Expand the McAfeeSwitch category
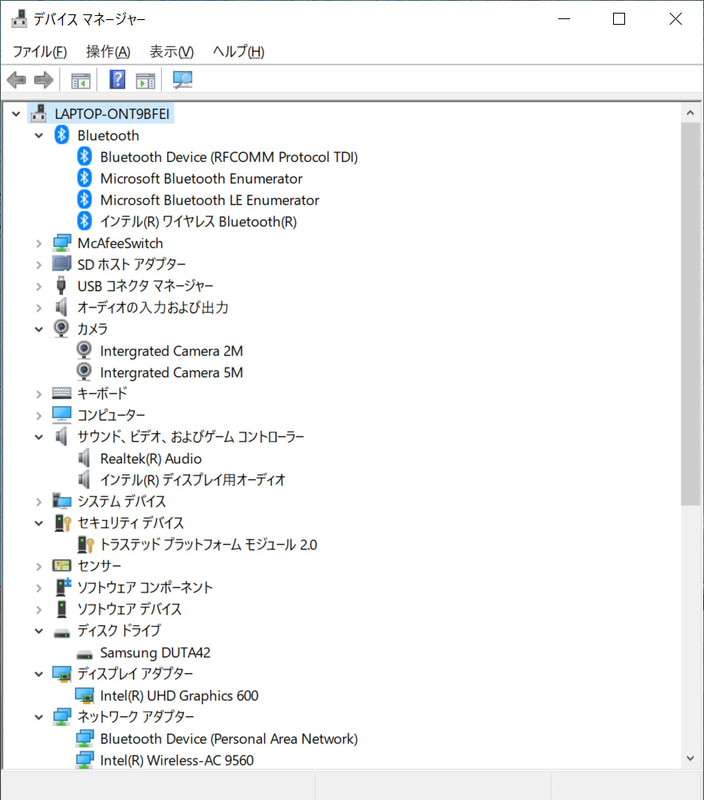The height and width of the screenshot is (800, 704). click(39, 243)
